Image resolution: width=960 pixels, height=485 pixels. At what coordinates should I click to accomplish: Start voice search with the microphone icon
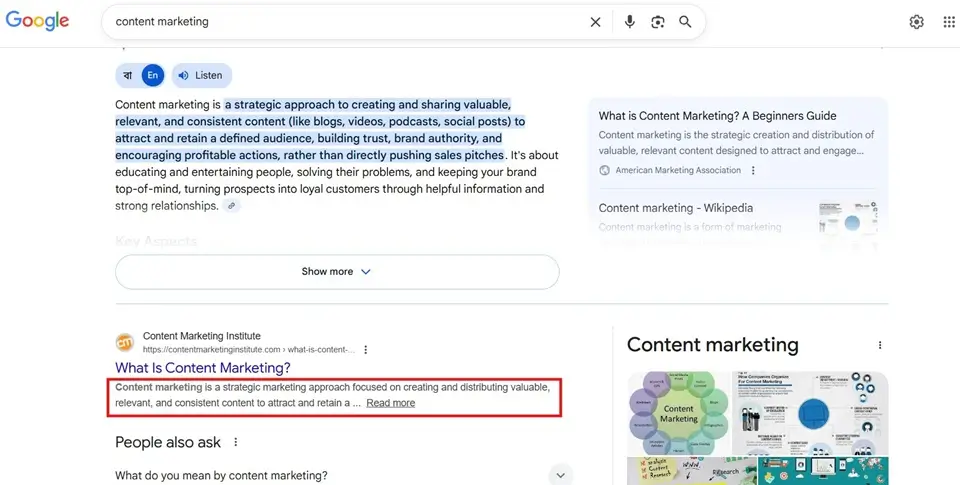click(629, 22)
